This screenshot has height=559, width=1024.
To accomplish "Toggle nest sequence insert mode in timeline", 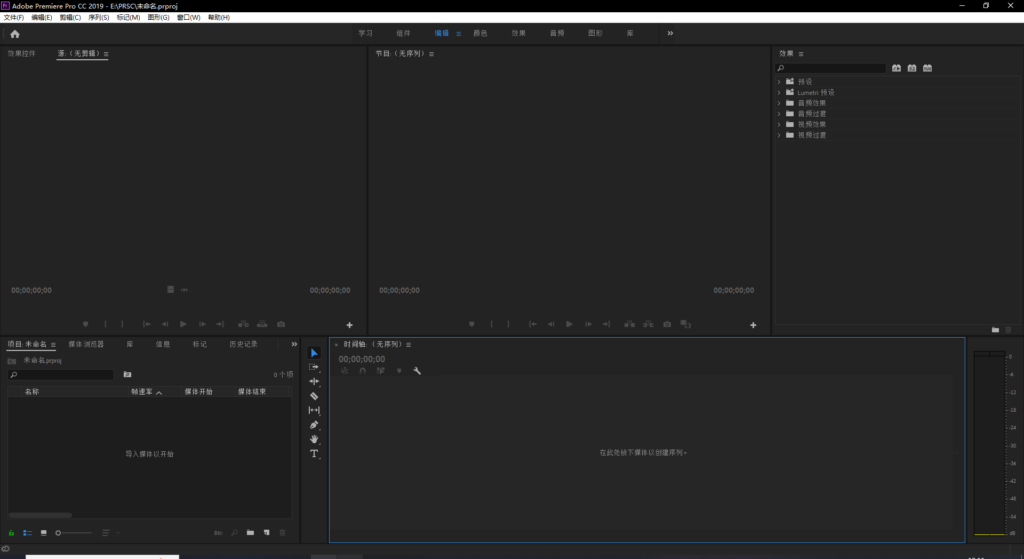I will (345, 371).
